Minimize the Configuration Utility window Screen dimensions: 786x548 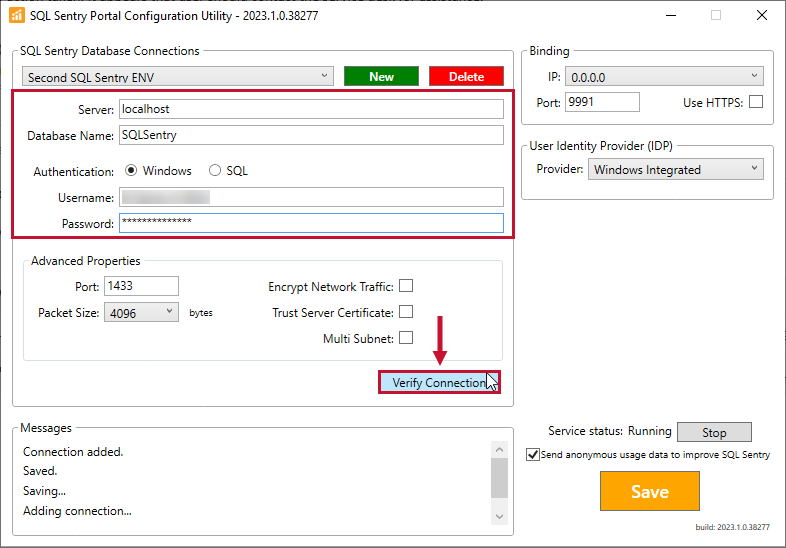coord(671,16)
